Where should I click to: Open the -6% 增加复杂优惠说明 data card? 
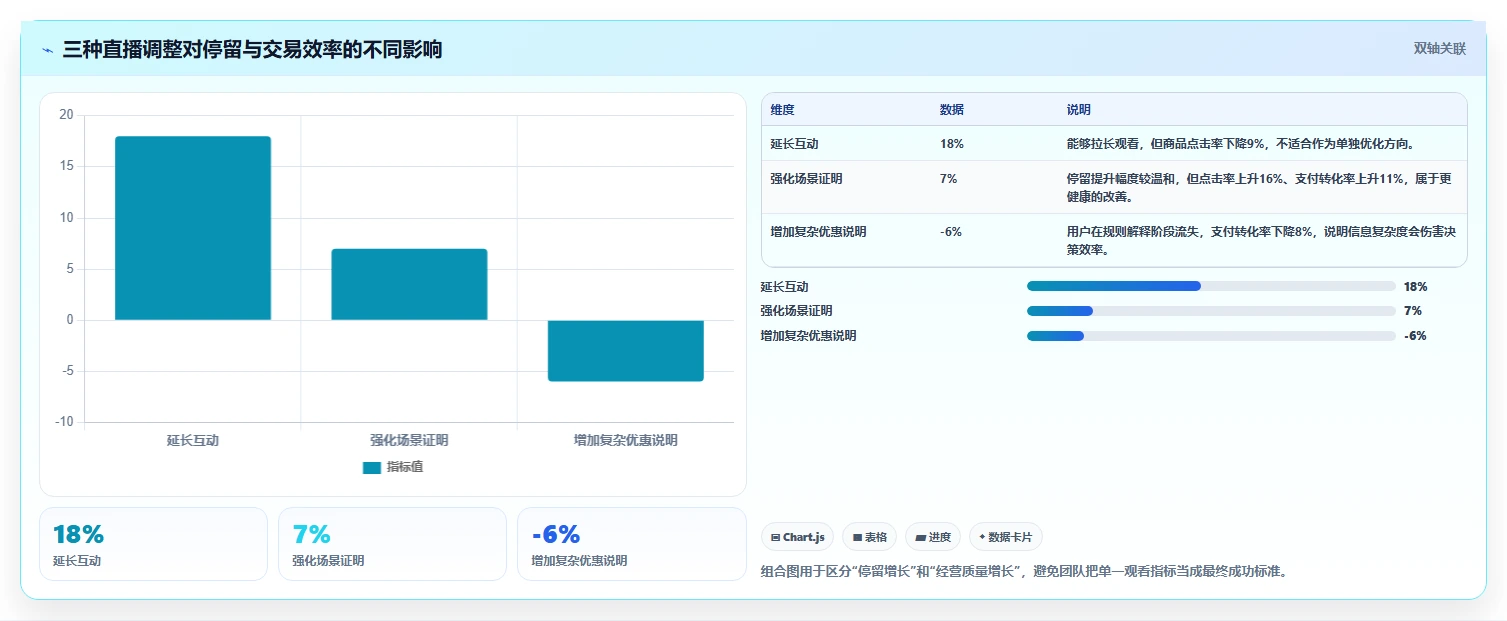click(x=632, y=544)
